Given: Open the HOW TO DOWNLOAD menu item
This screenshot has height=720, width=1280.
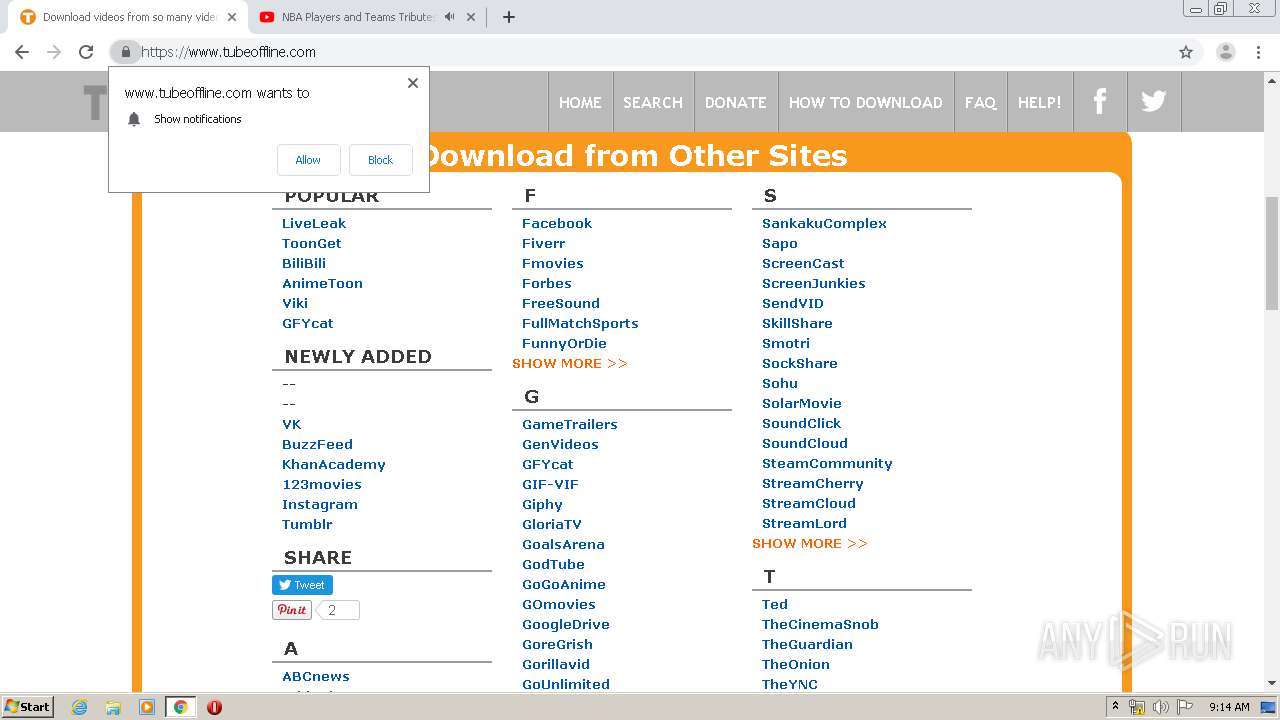Looking at the screenshot, I should pos(866,102).
